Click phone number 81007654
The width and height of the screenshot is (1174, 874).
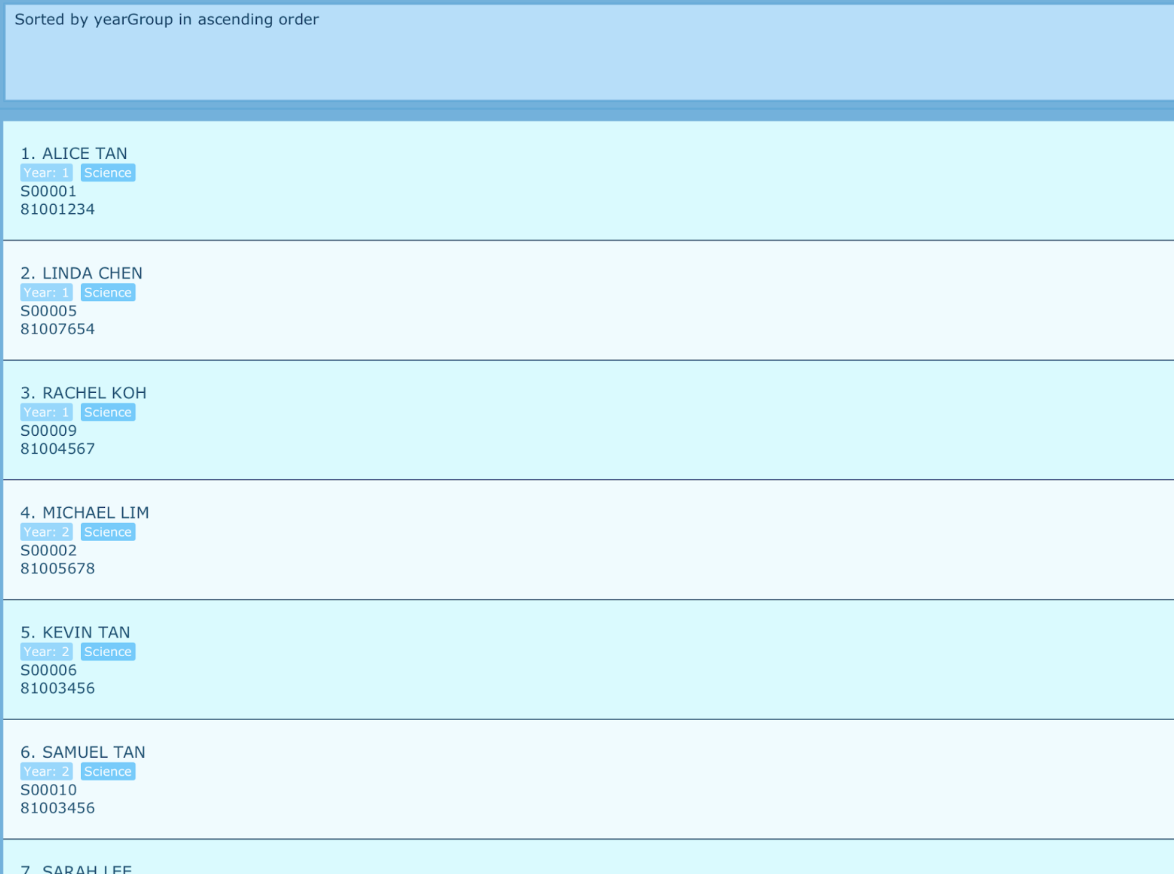click(58, 329)
